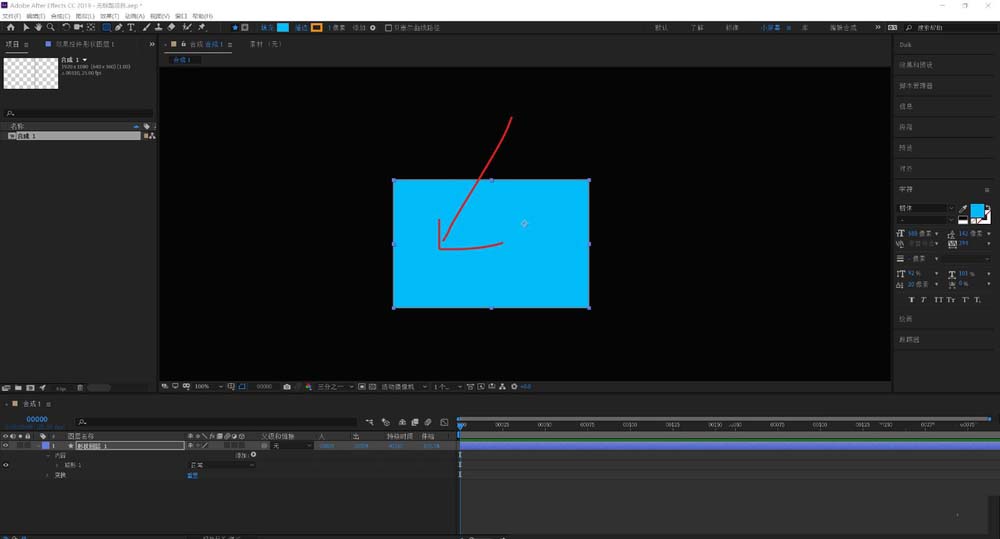Screen dimensions: 1000x539
Task: Toggle the Bezier path checkbox in toolbar
Action: tap(388, 28)
